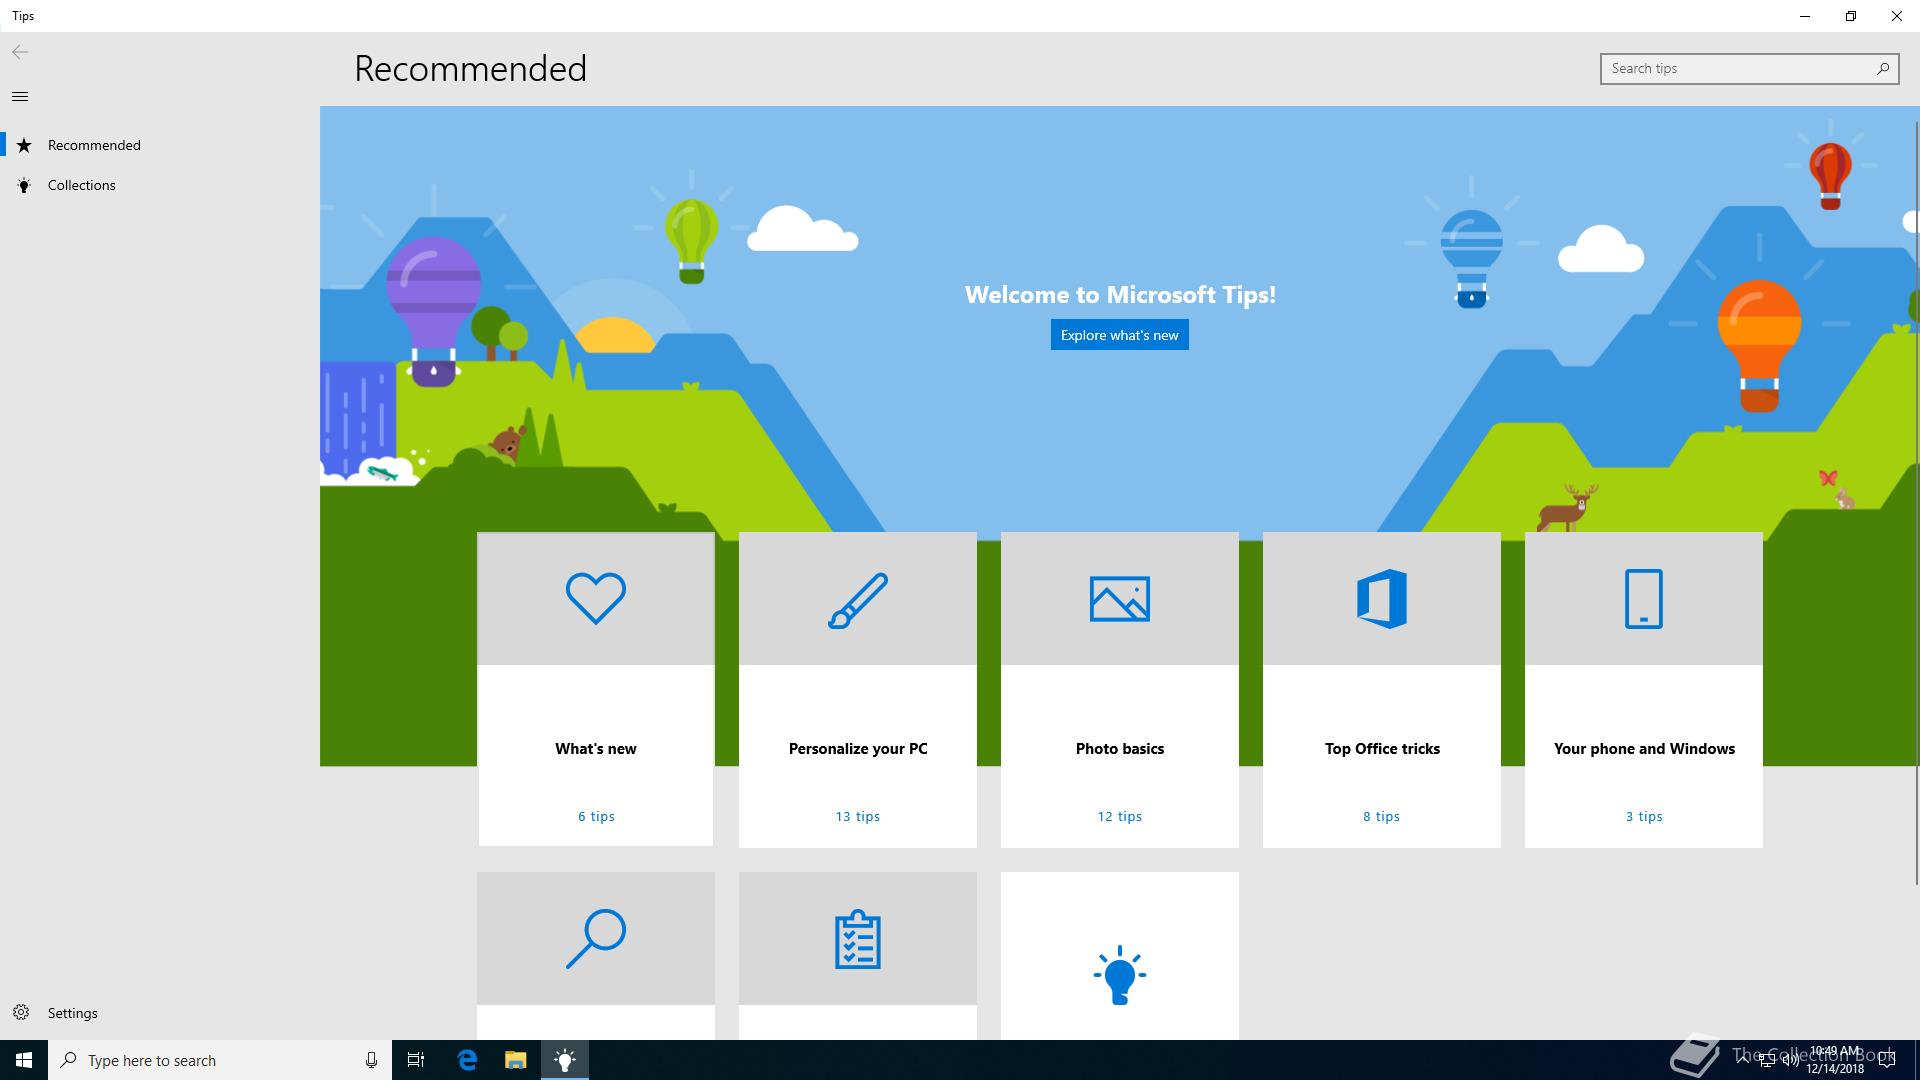
Task: Click the search magnifier in Search tips
Action: click(1883, 68)
